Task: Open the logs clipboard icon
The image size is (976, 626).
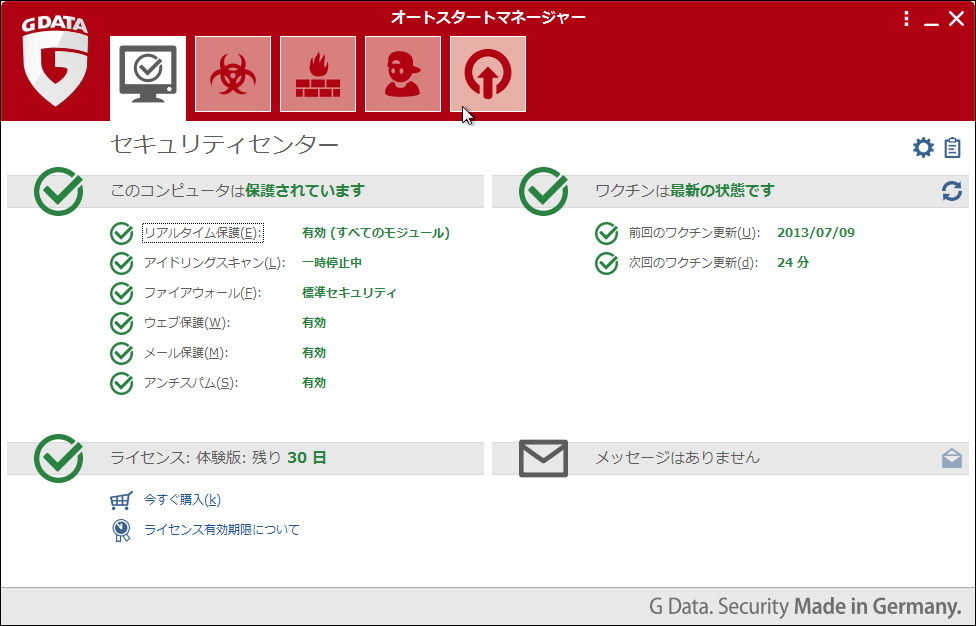Action: coord(952,147)
